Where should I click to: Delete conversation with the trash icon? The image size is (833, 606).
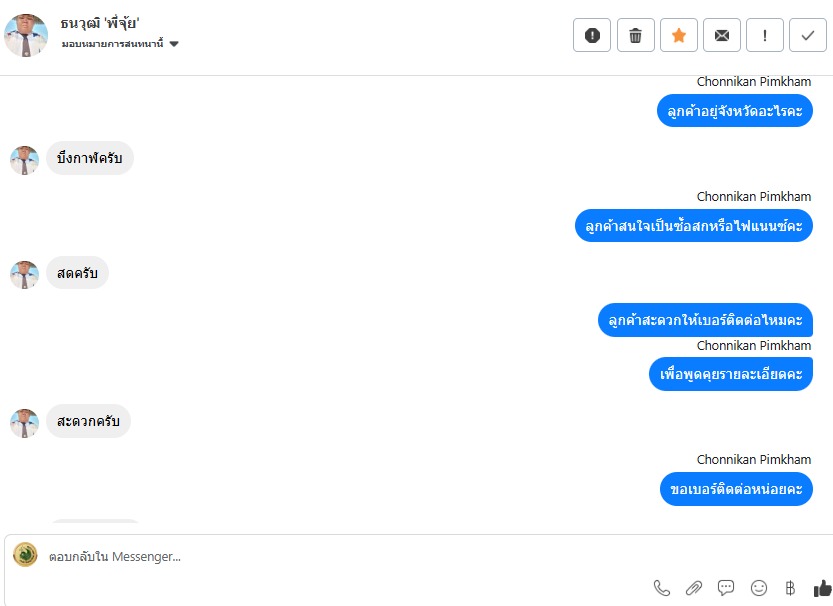[635, 35]
